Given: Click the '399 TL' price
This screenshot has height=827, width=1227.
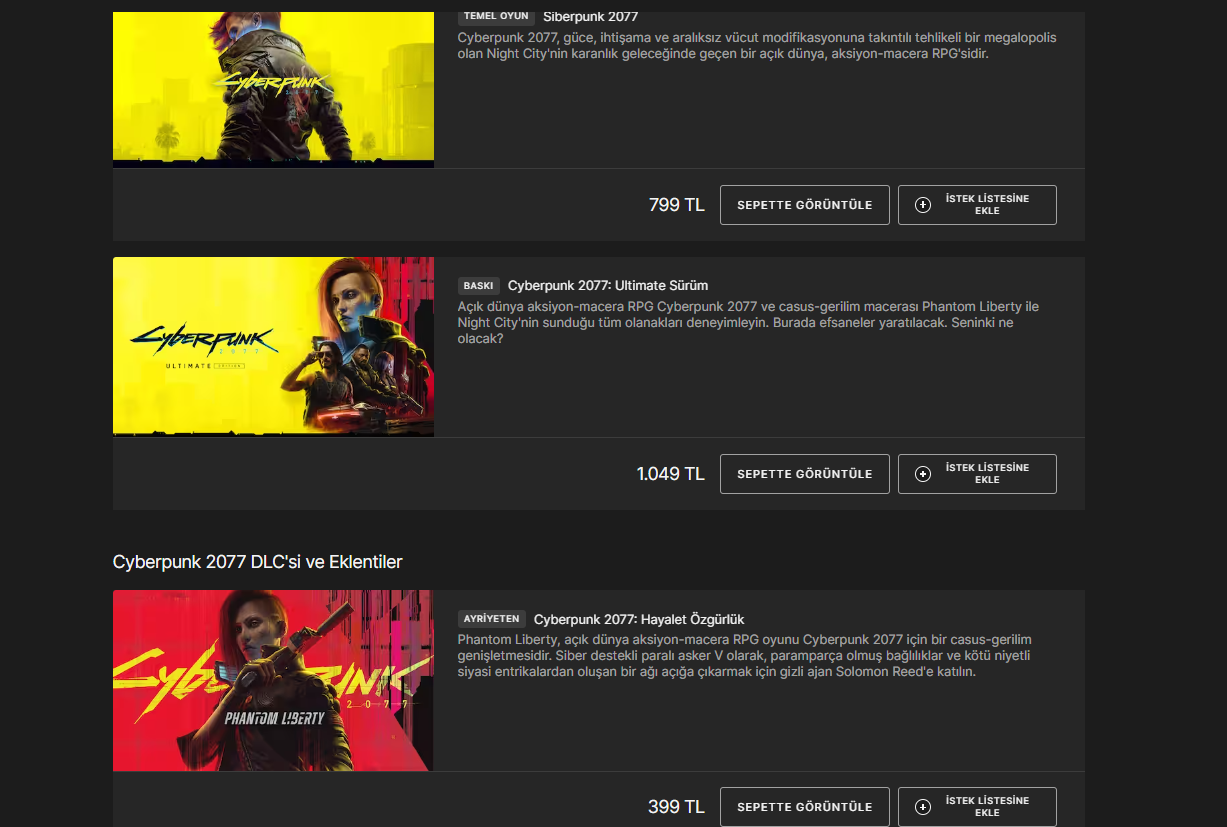Looking at the screenshot, I should pyautogui.click(x=677, y=807).
